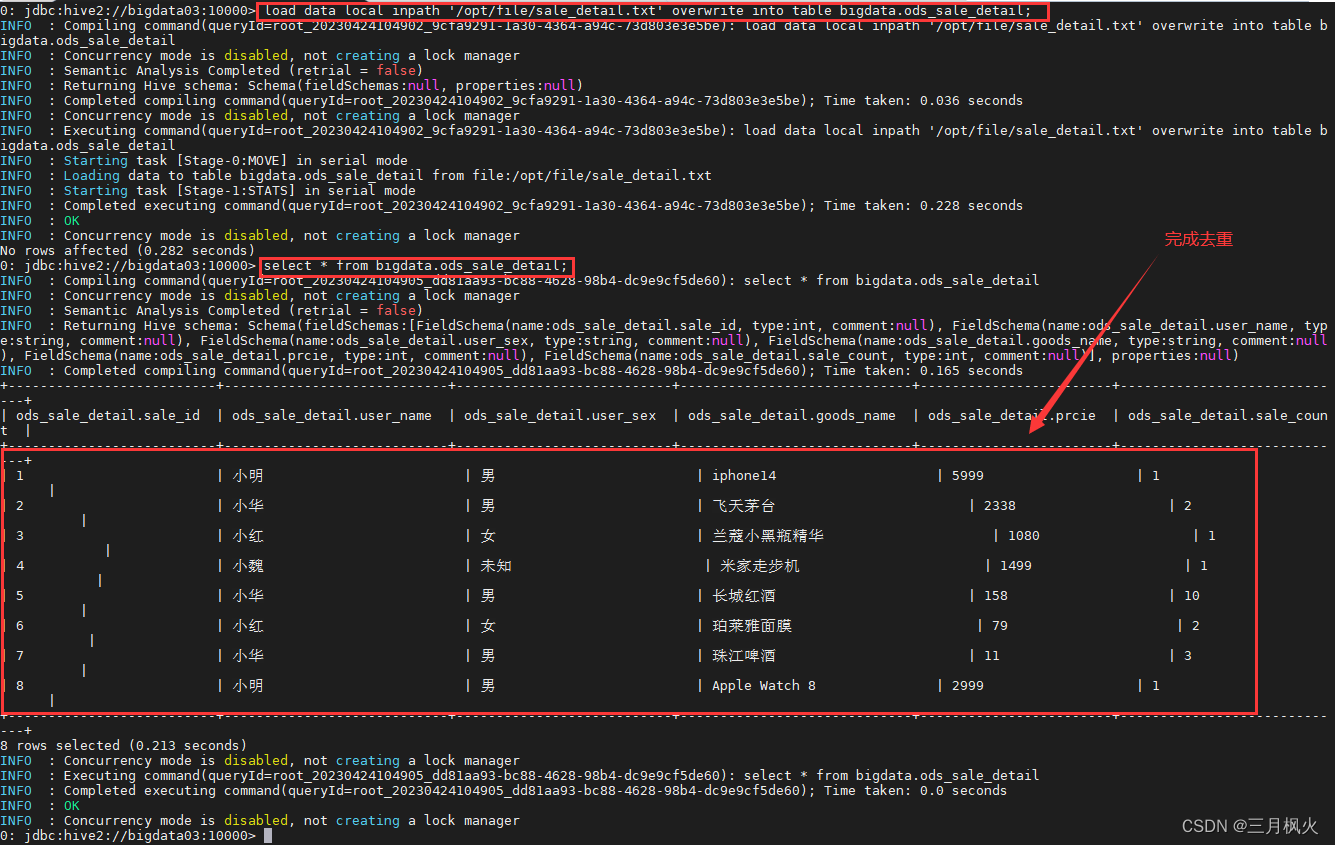Select the 'select * from bigdata.ods_sale_detail;' command
This screenshot has height=845, width=1335.
point(416,266)
